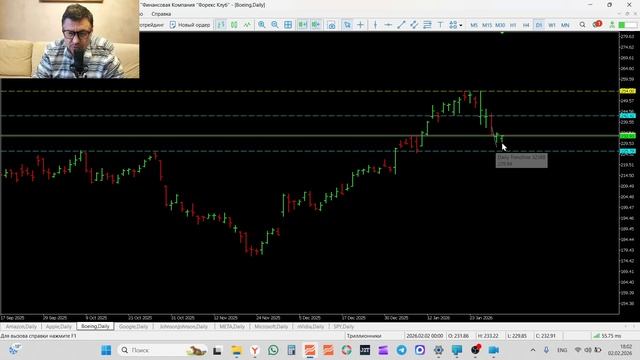This screenshot has width=640, height=360.
Task: Click the Windows Start button
Action: (106, 350)
